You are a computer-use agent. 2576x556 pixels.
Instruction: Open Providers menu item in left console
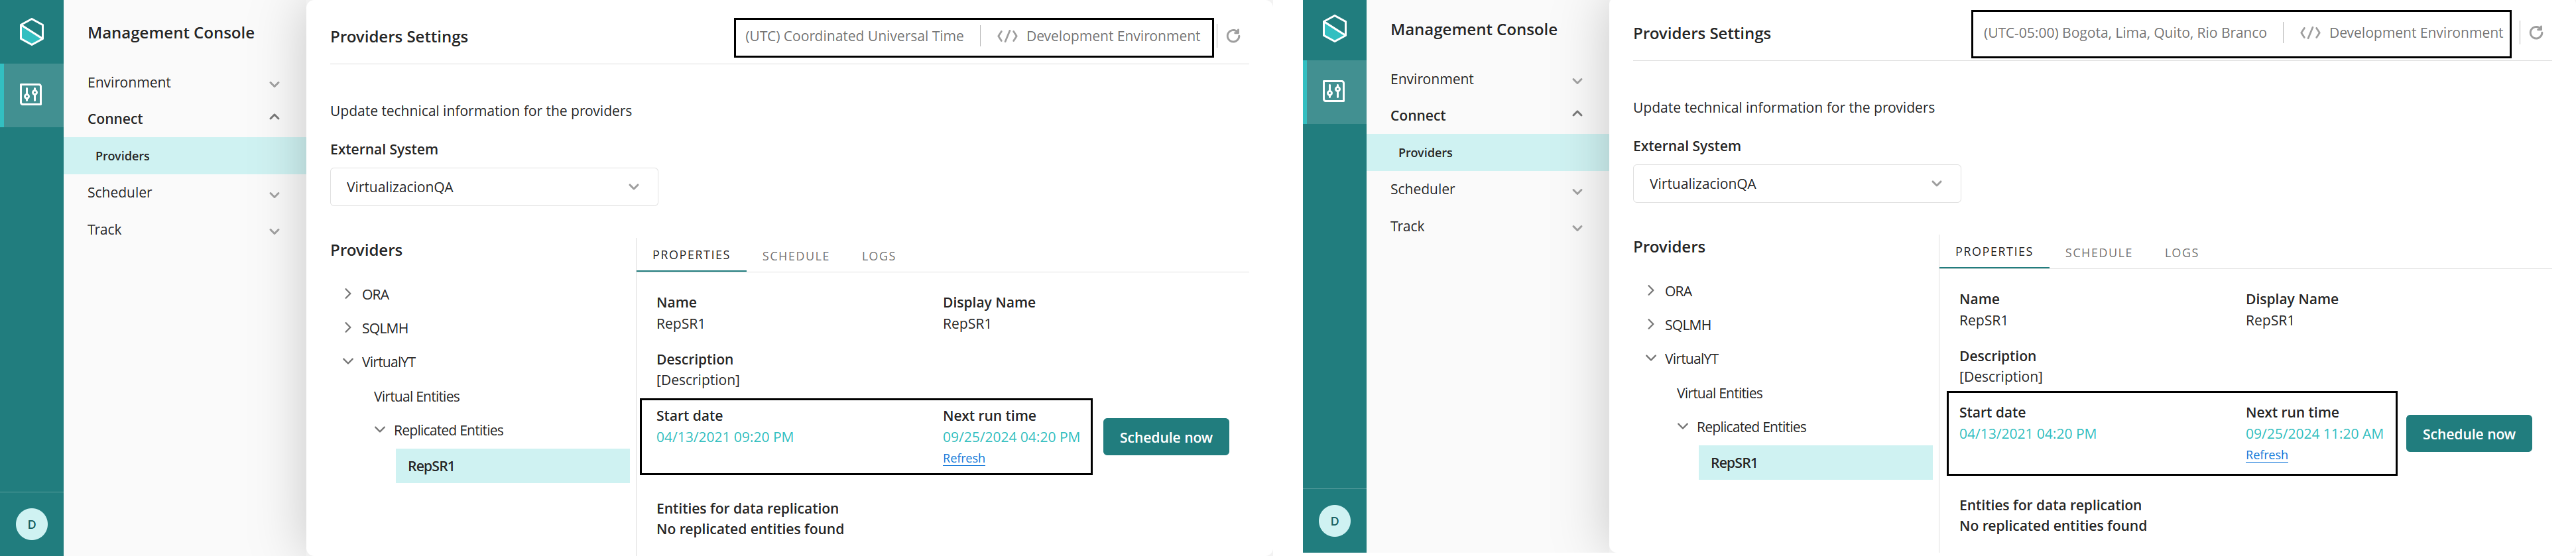[185, 156]
